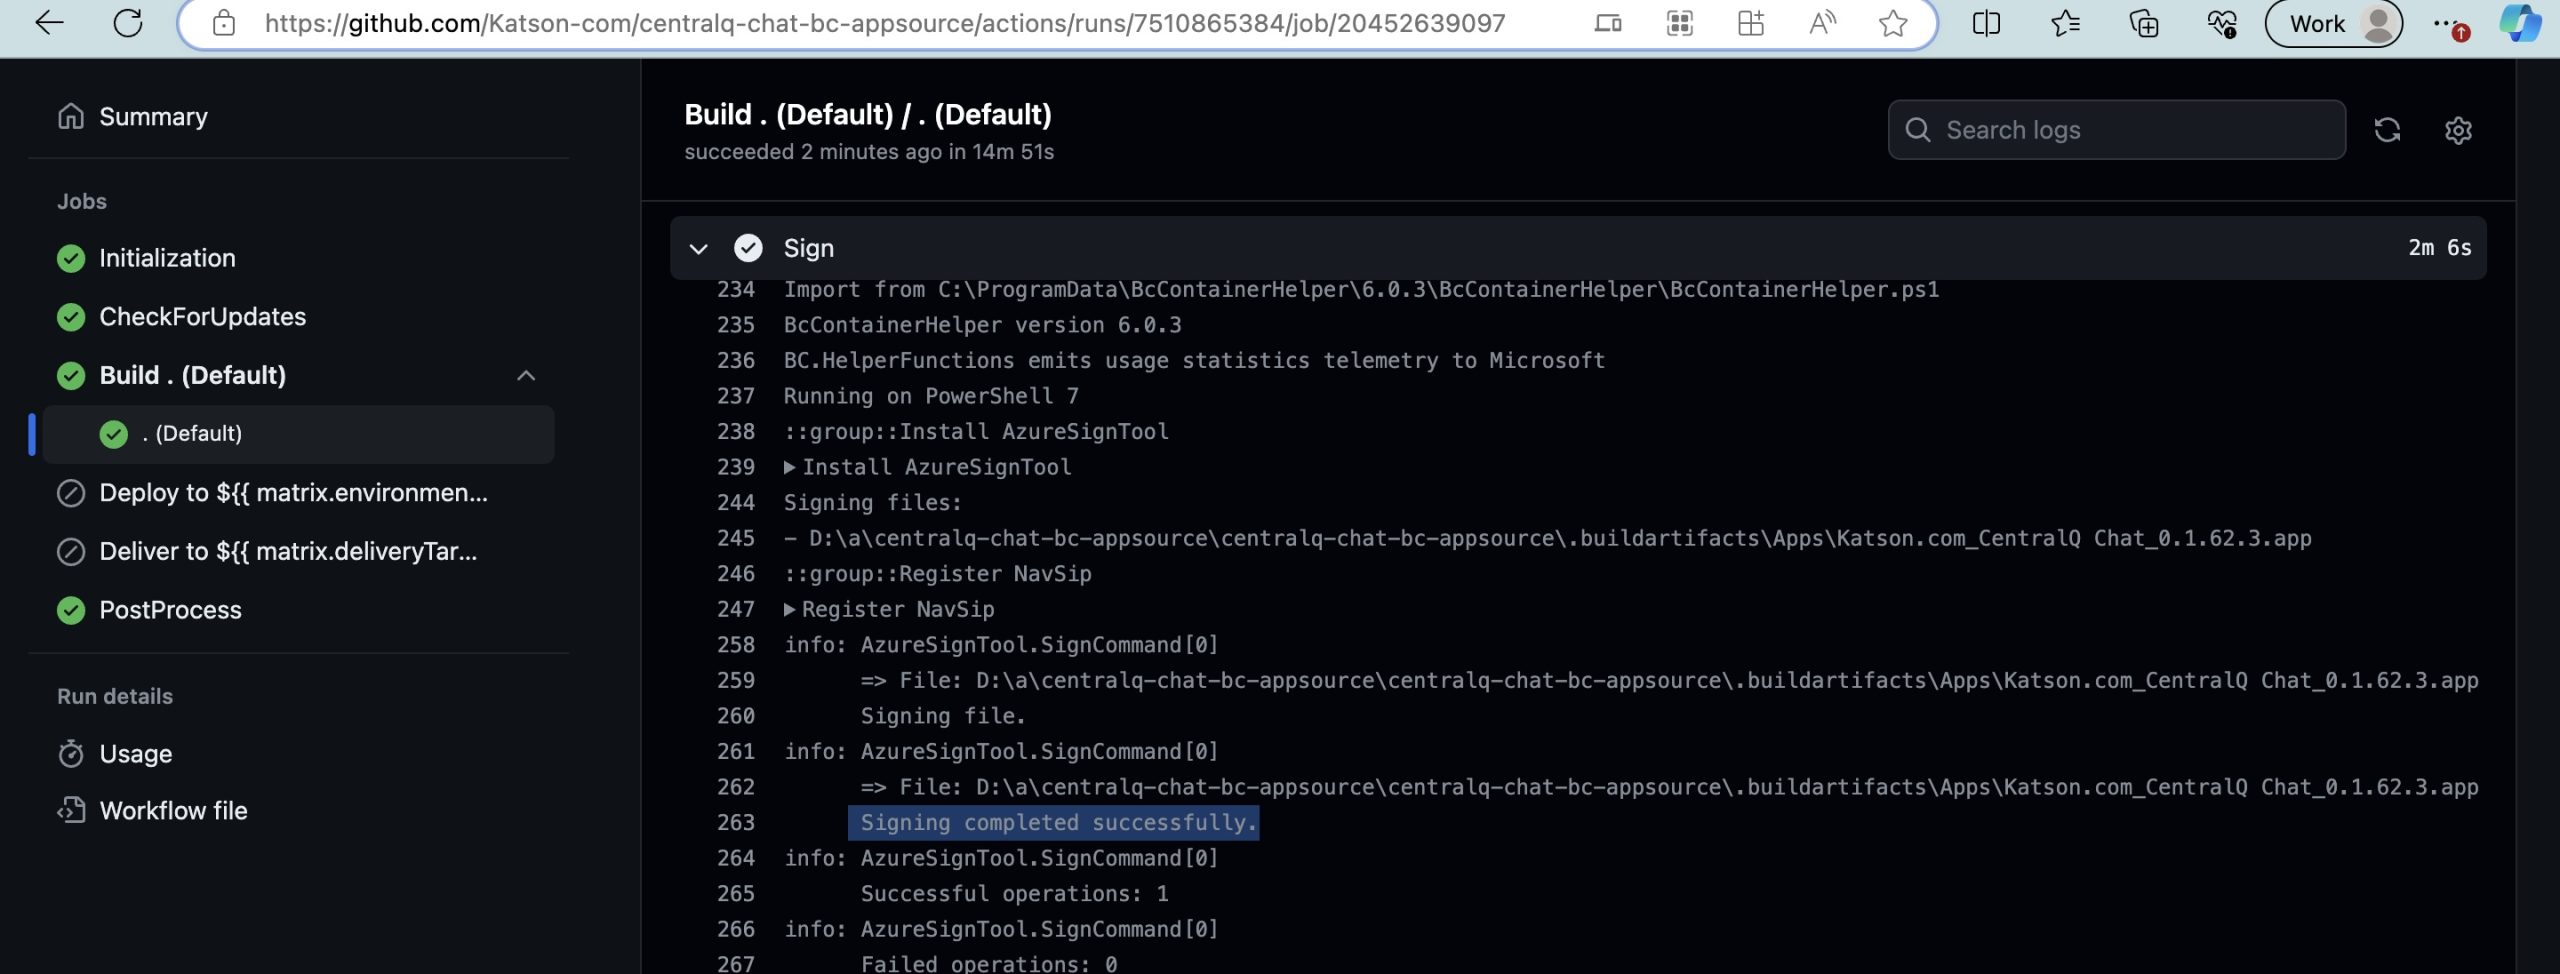The height and width of the screenshot is (974, 2560).
Task: Open the app-available device icon in address bar
Action: coord(1608,23)
